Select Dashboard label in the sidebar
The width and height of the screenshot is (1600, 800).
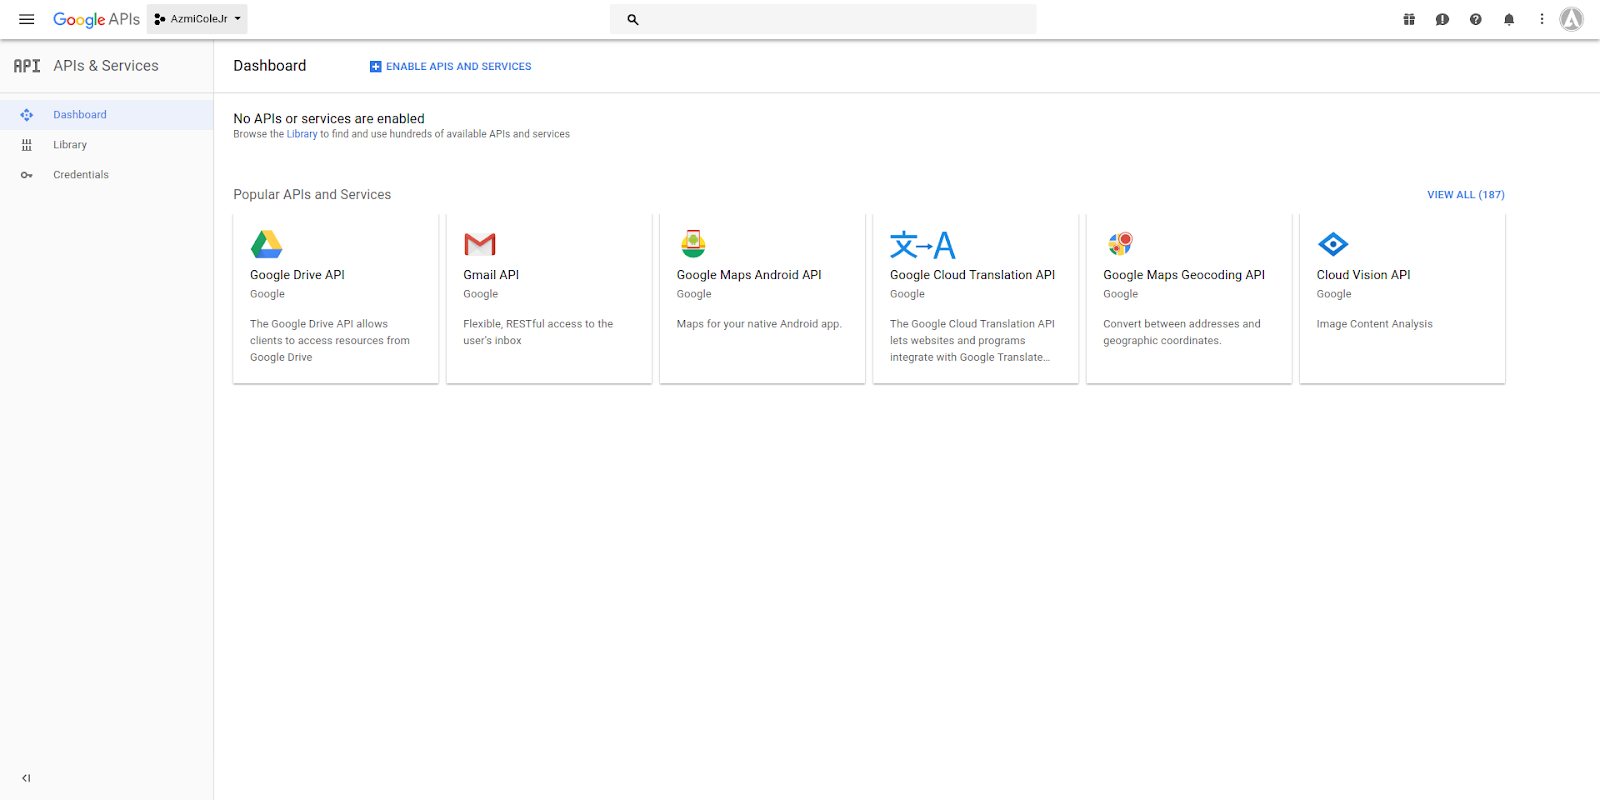(x=80, y=115)
